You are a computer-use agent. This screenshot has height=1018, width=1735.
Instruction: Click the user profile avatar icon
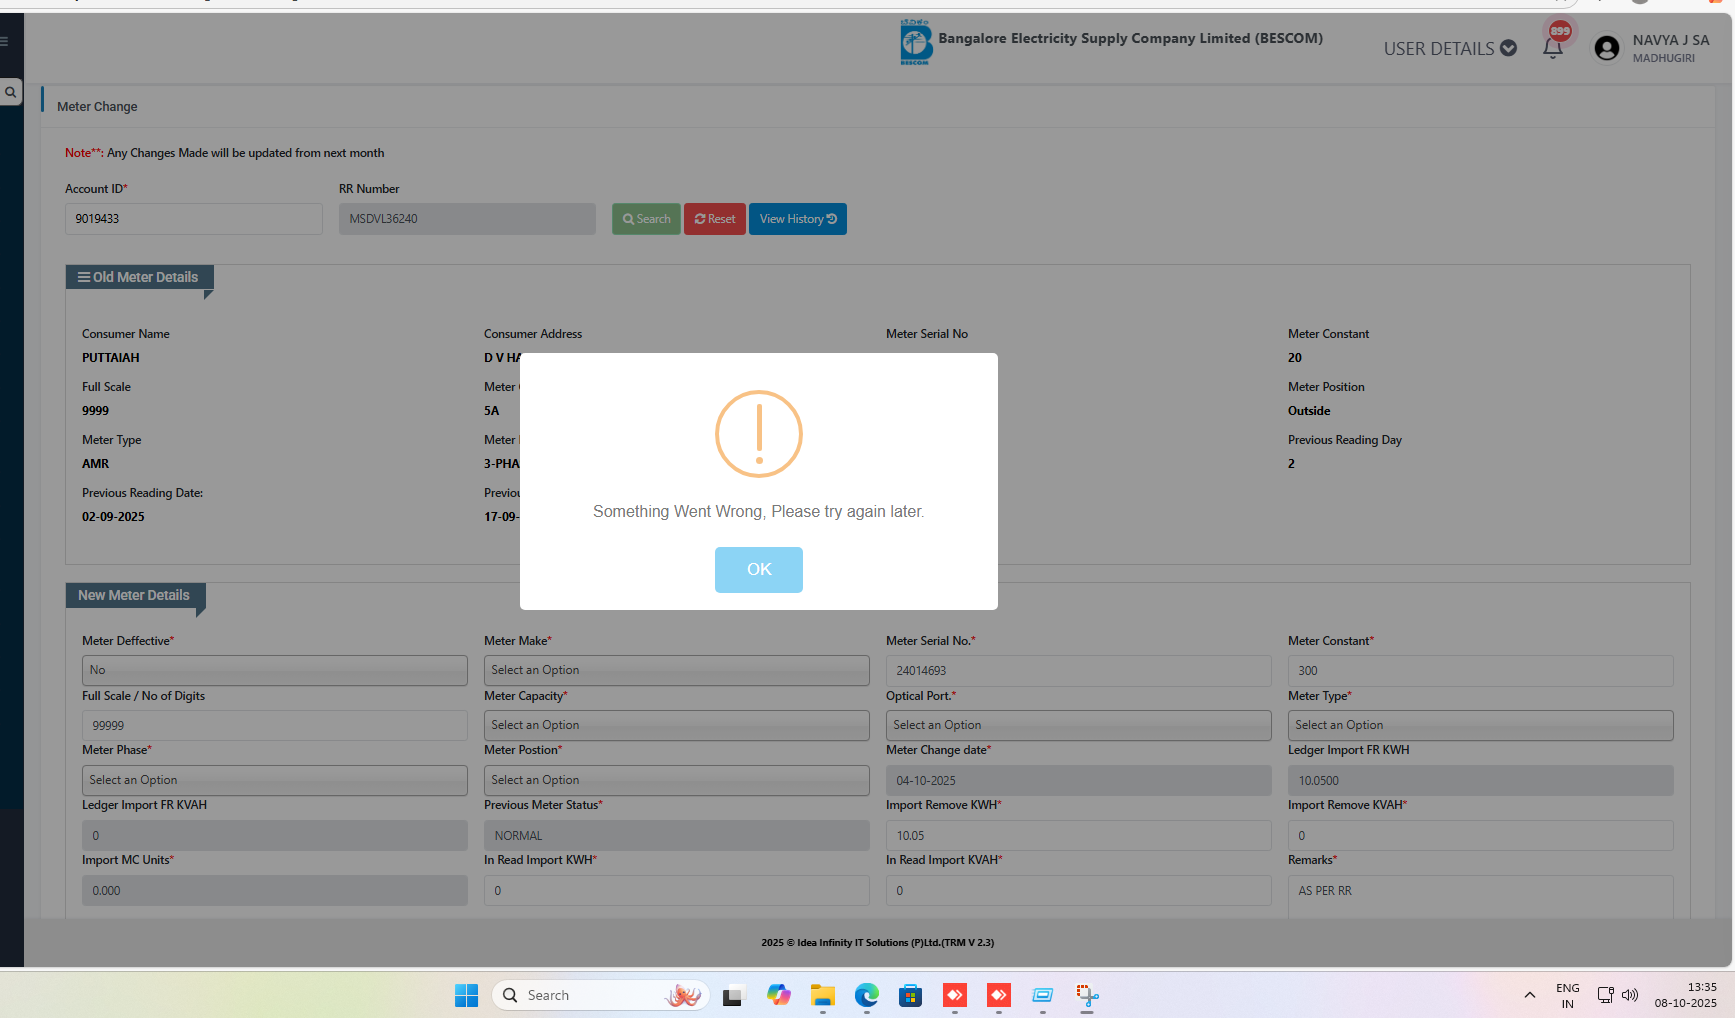[1606, 48]
